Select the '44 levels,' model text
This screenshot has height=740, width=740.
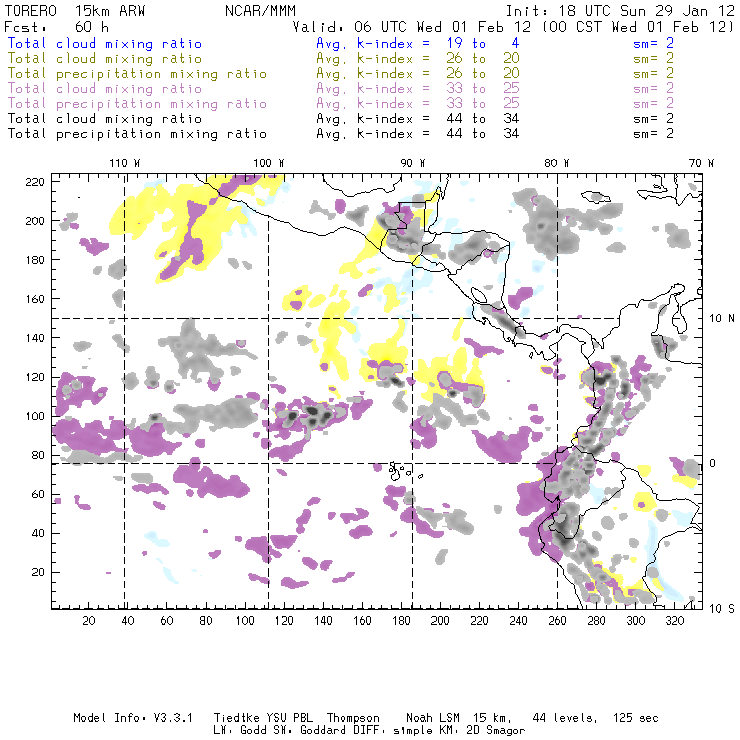point(565,718)
